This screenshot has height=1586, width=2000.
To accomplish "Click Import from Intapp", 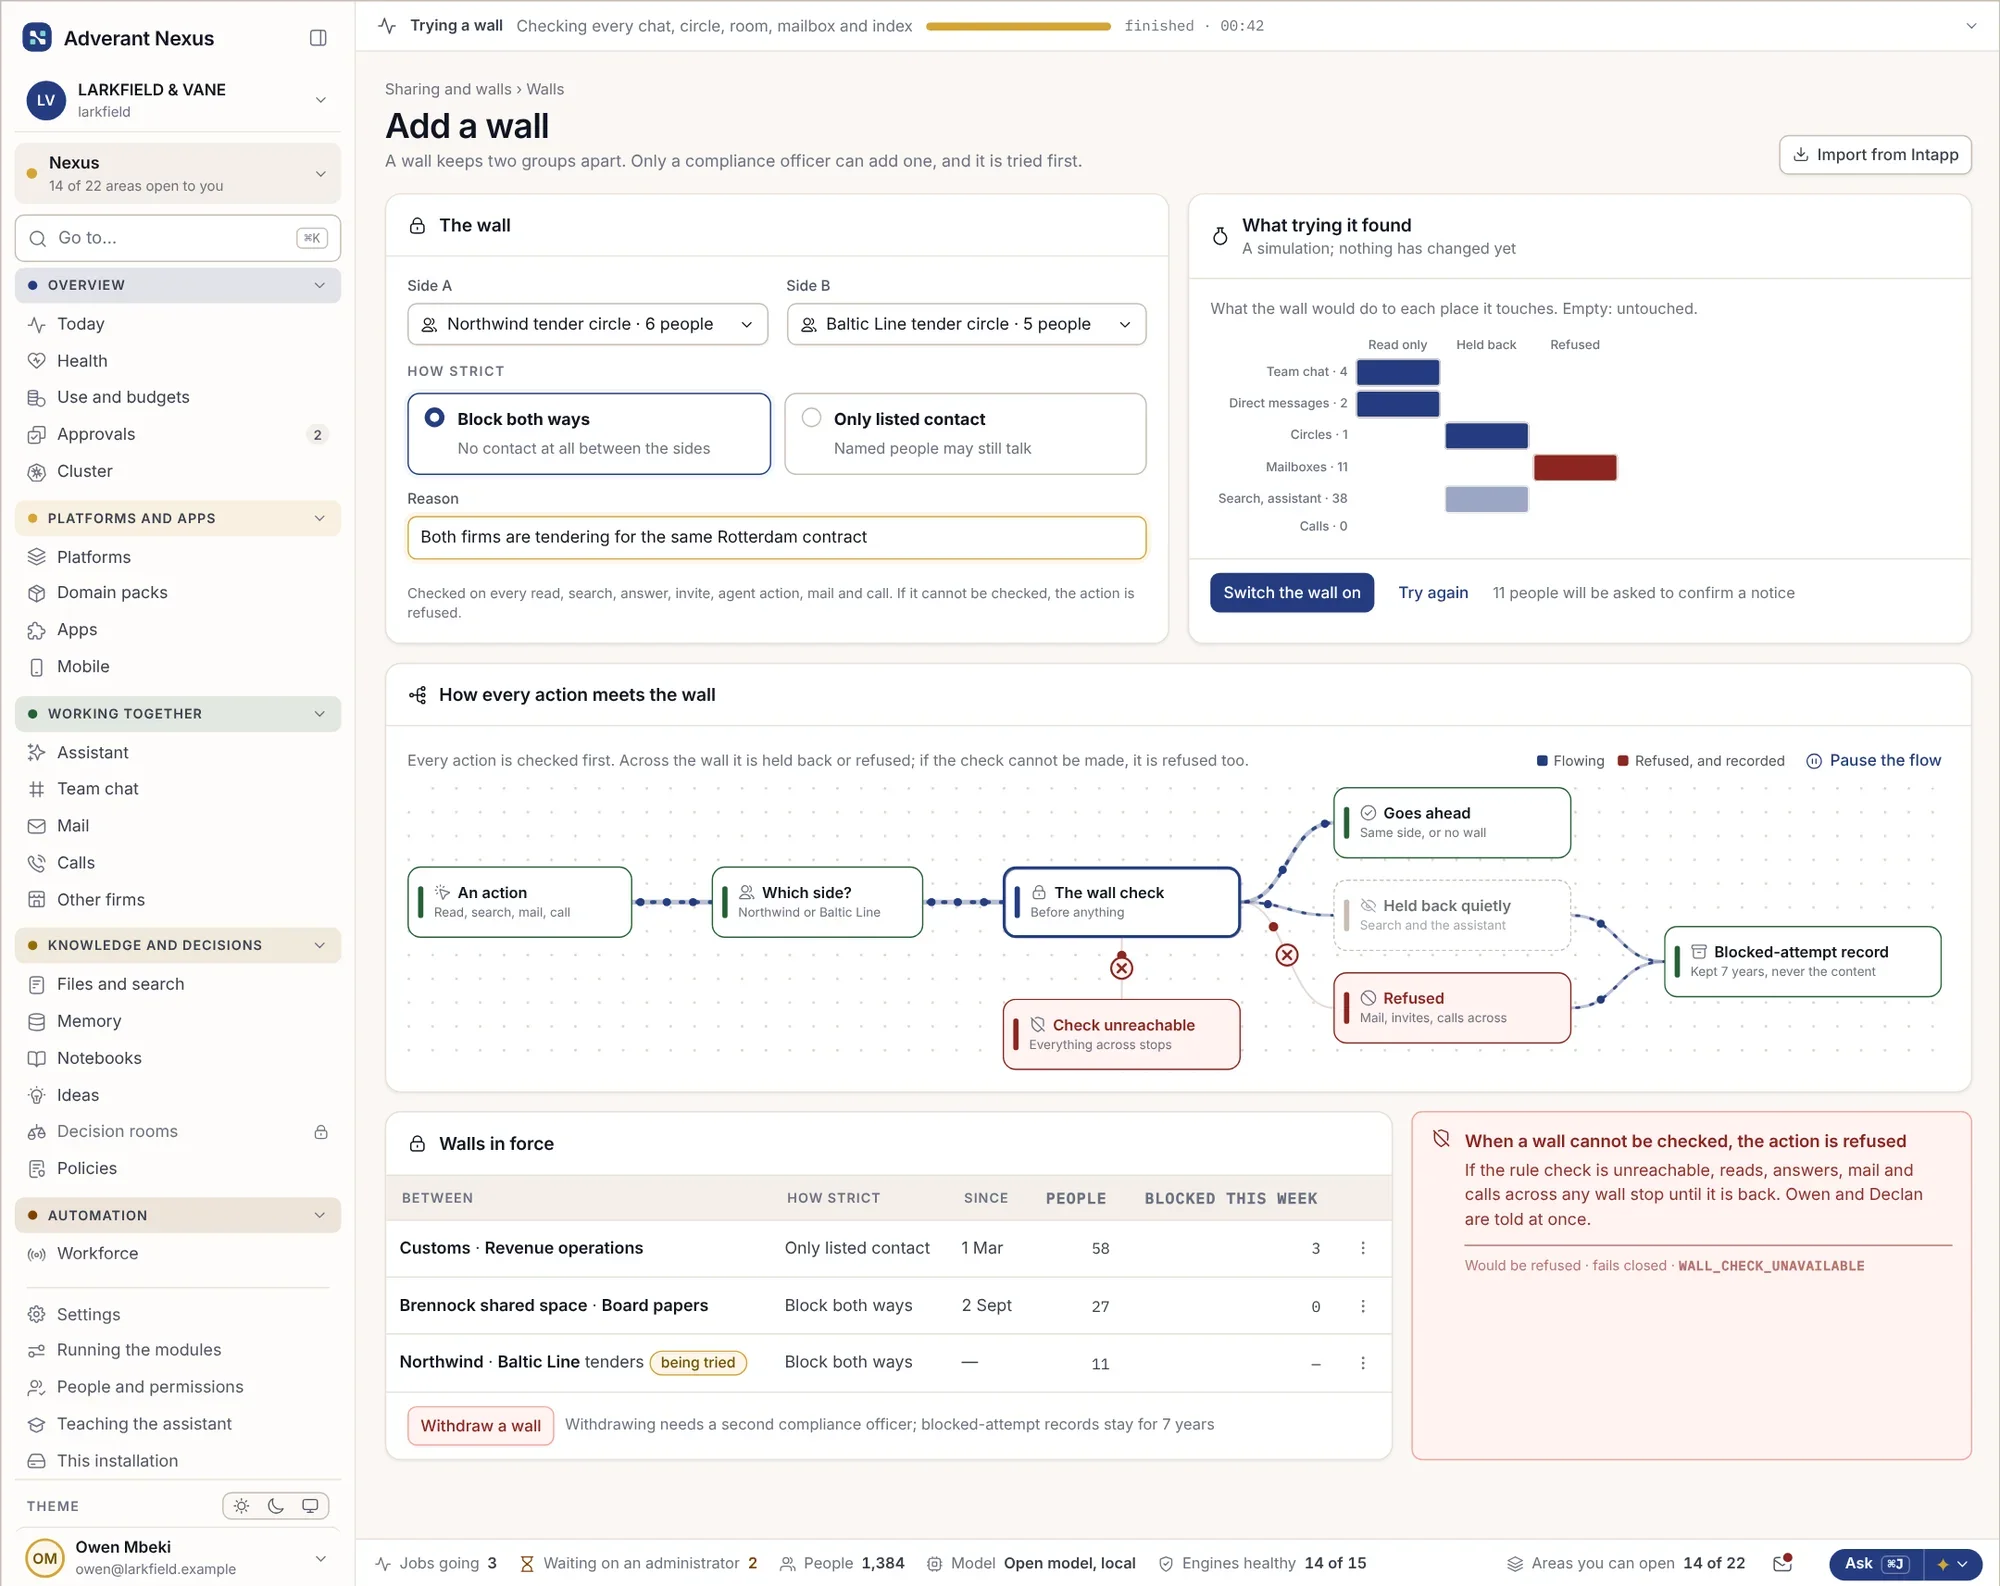I will point(1875,155).
